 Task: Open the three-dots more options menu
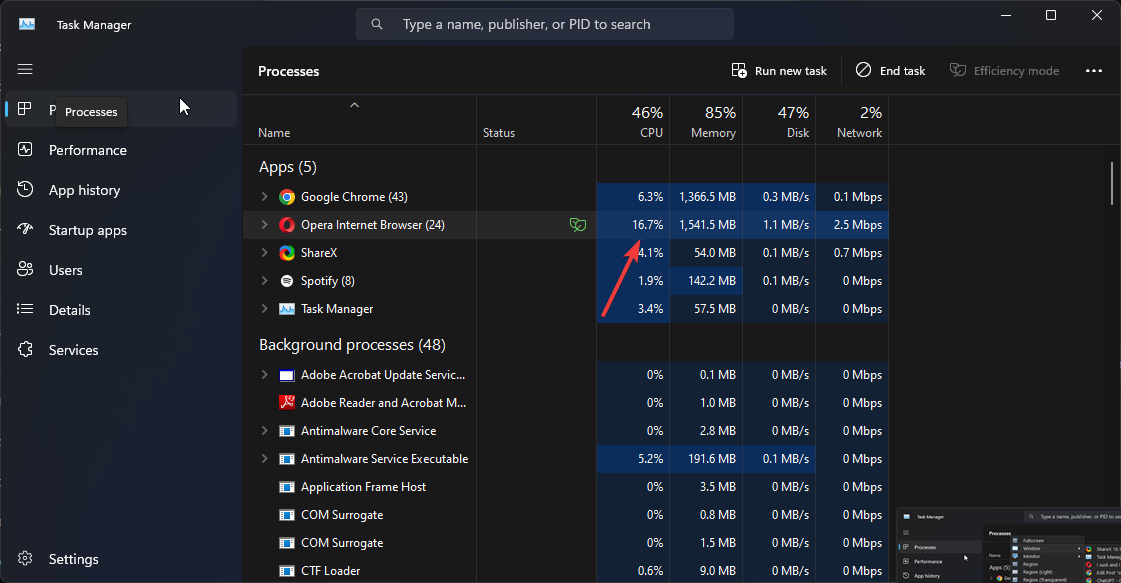click(1094, 71)
